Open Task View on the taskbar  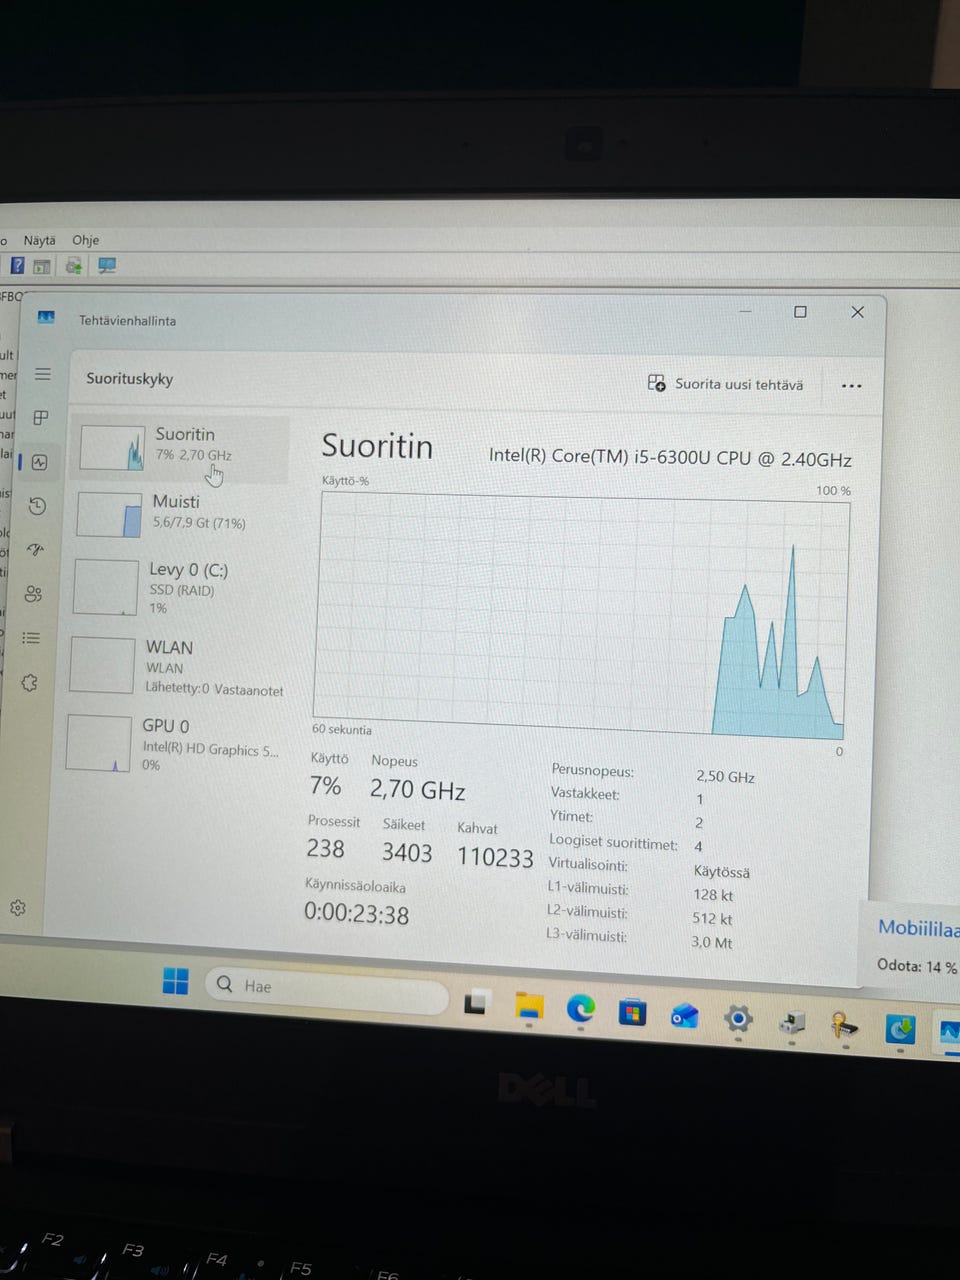[476, 1002]
